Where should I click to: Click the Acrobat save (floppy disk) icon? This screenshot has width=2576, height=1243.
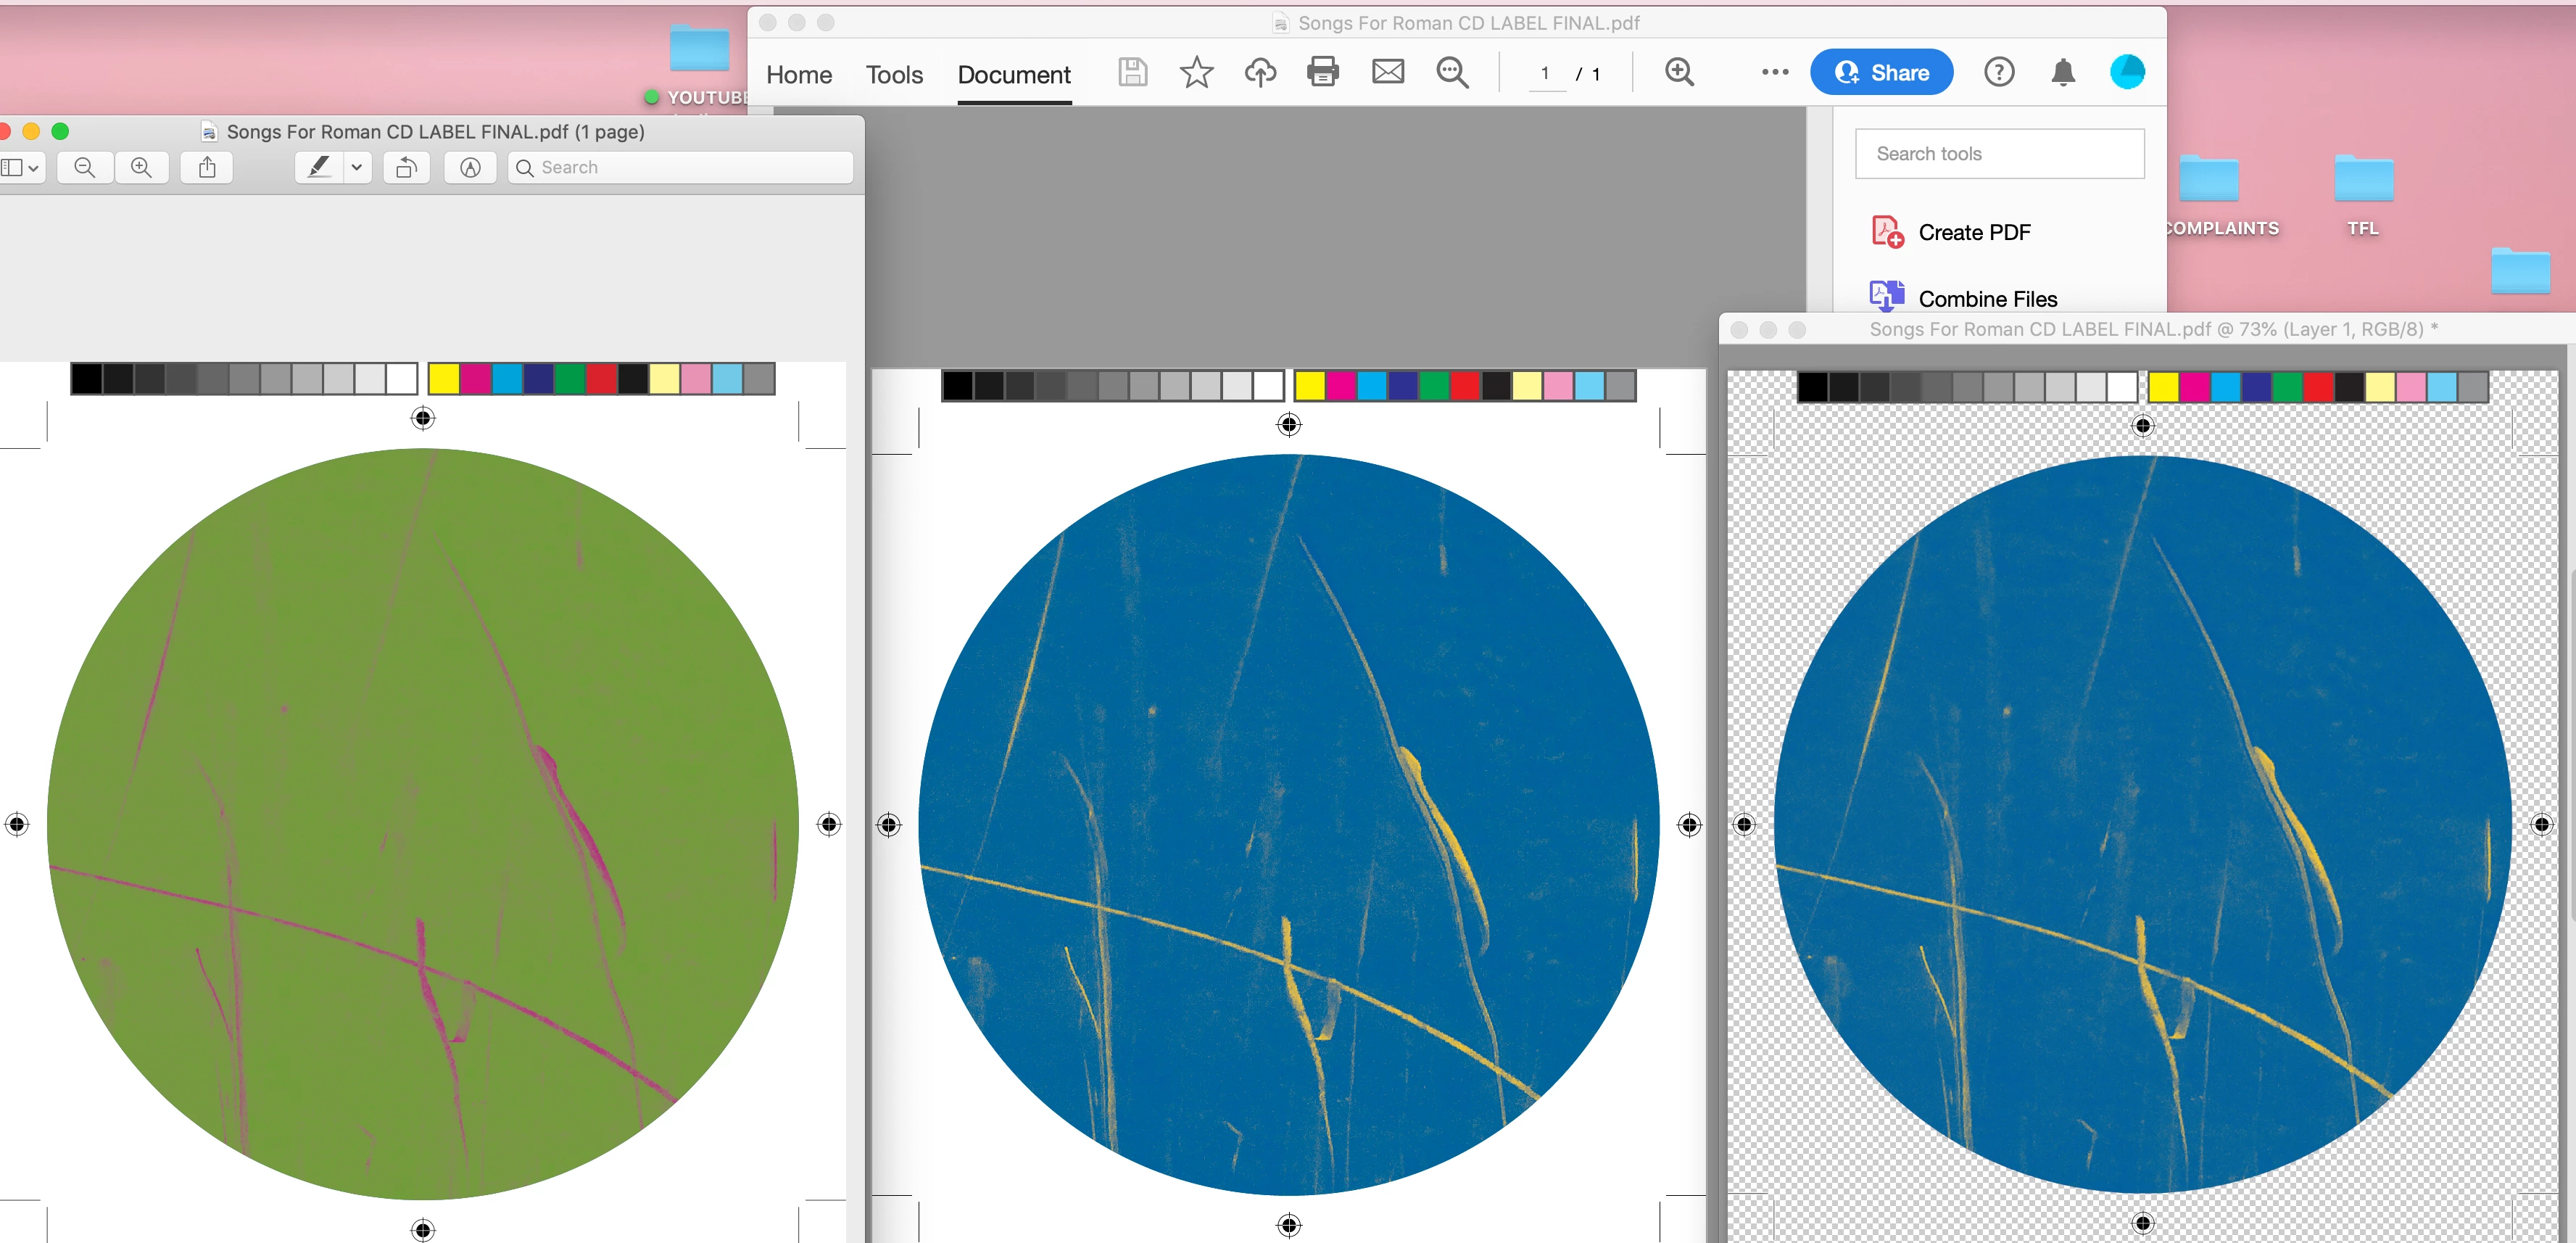[x=1132, y=72]
